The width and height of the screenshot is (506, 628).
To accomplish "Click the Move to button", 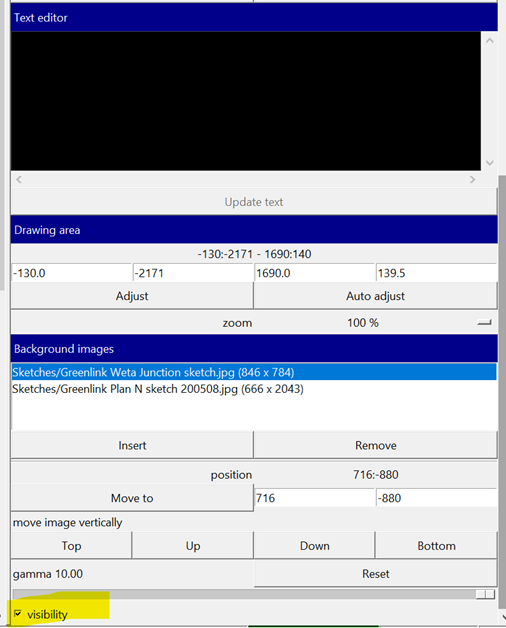I will pyautogui.click(x=132, y=498).
